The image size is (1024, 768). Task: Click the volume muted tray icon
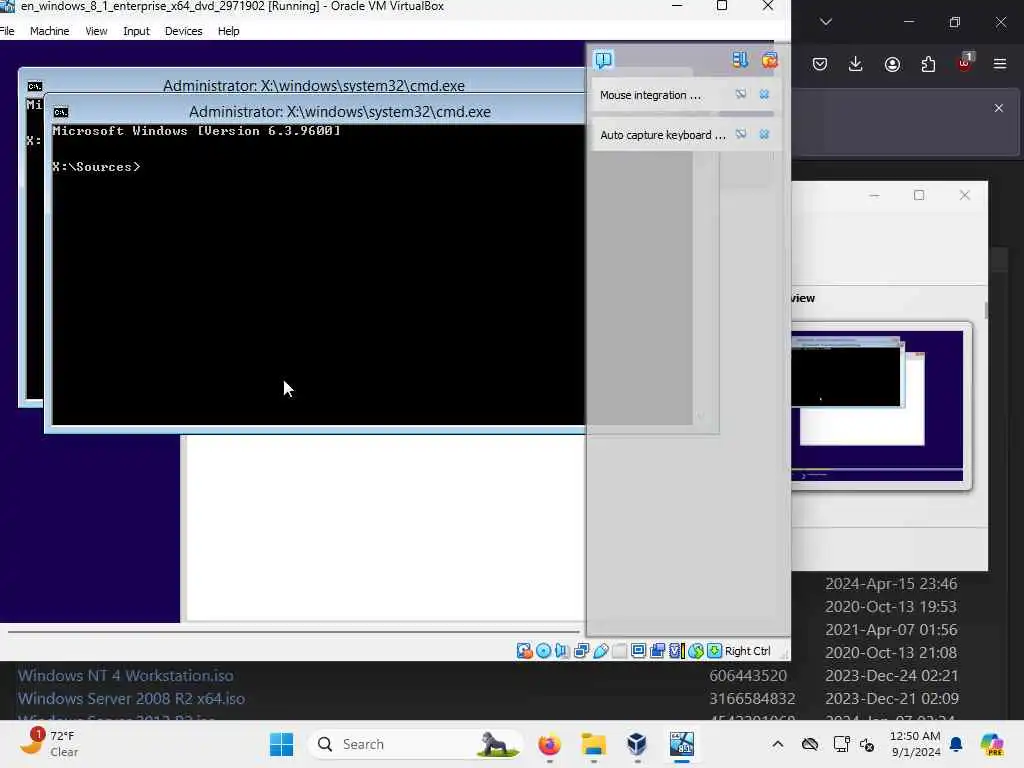[x=867, y=744]
